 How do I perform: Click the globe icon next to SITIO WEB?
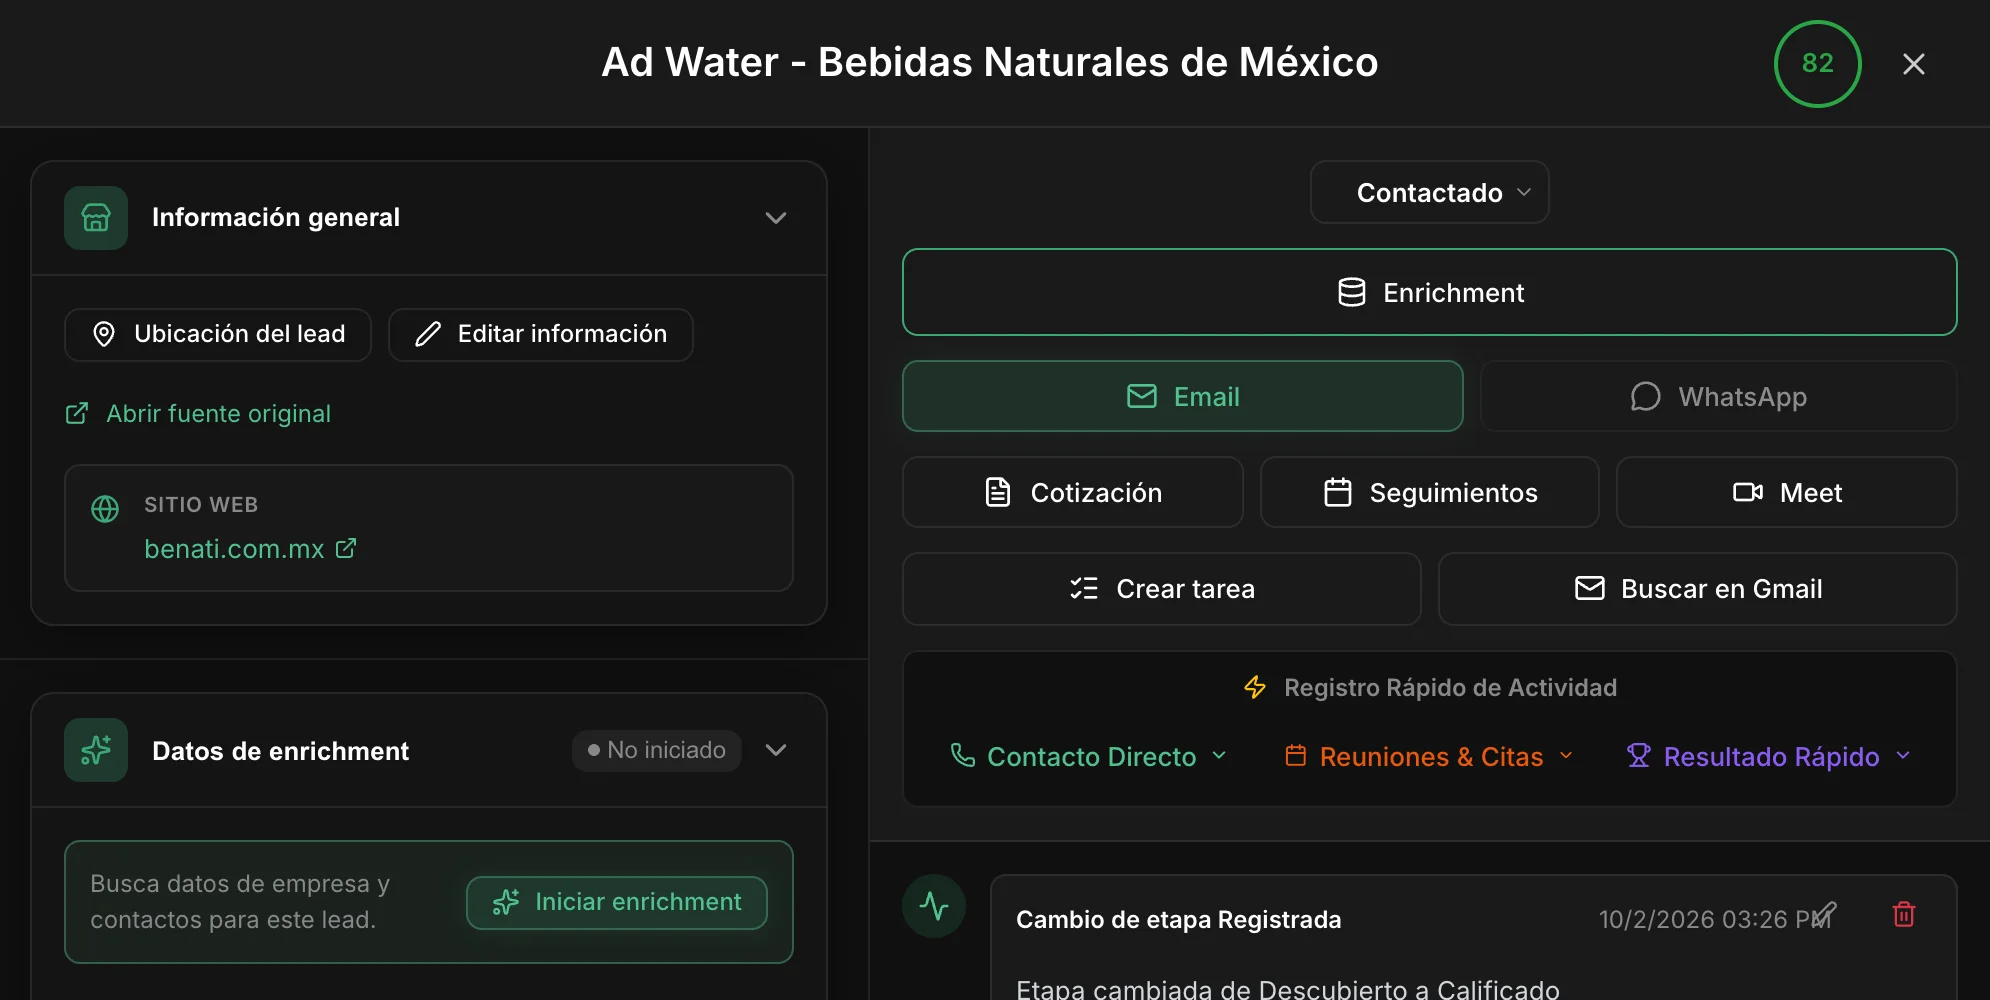pyautogui.click(x=105, y=509)
